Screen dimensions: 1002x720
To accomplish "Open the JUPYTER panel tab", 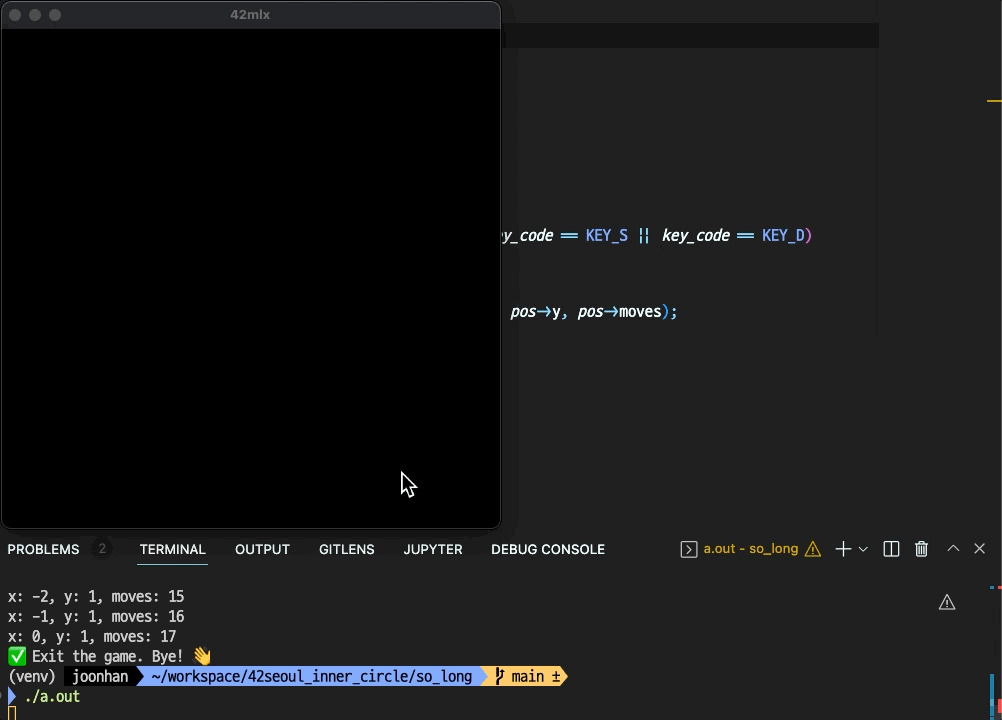I will pos(432,549).
